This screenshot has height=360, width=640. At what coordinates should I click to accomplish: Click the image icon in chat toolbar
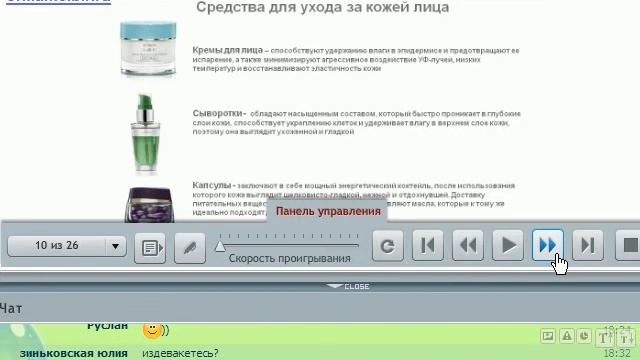point(548,336)
